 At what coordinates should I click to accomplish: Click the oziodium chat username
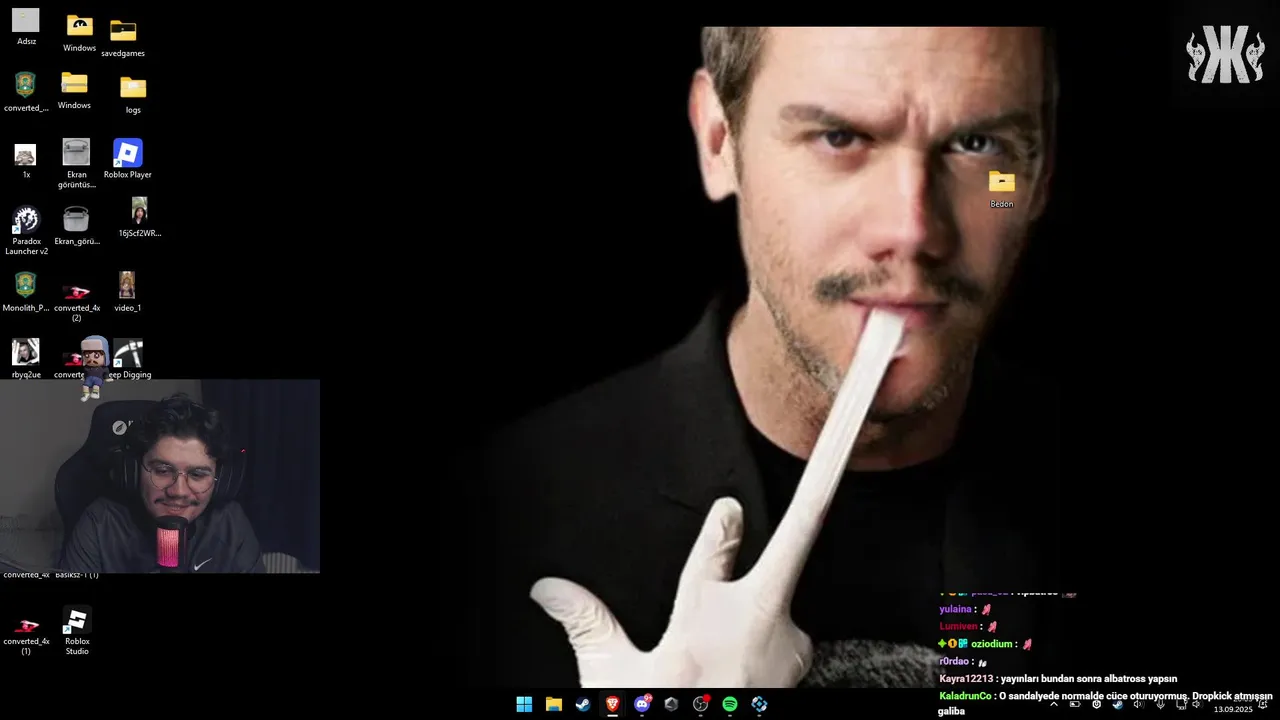992,644
